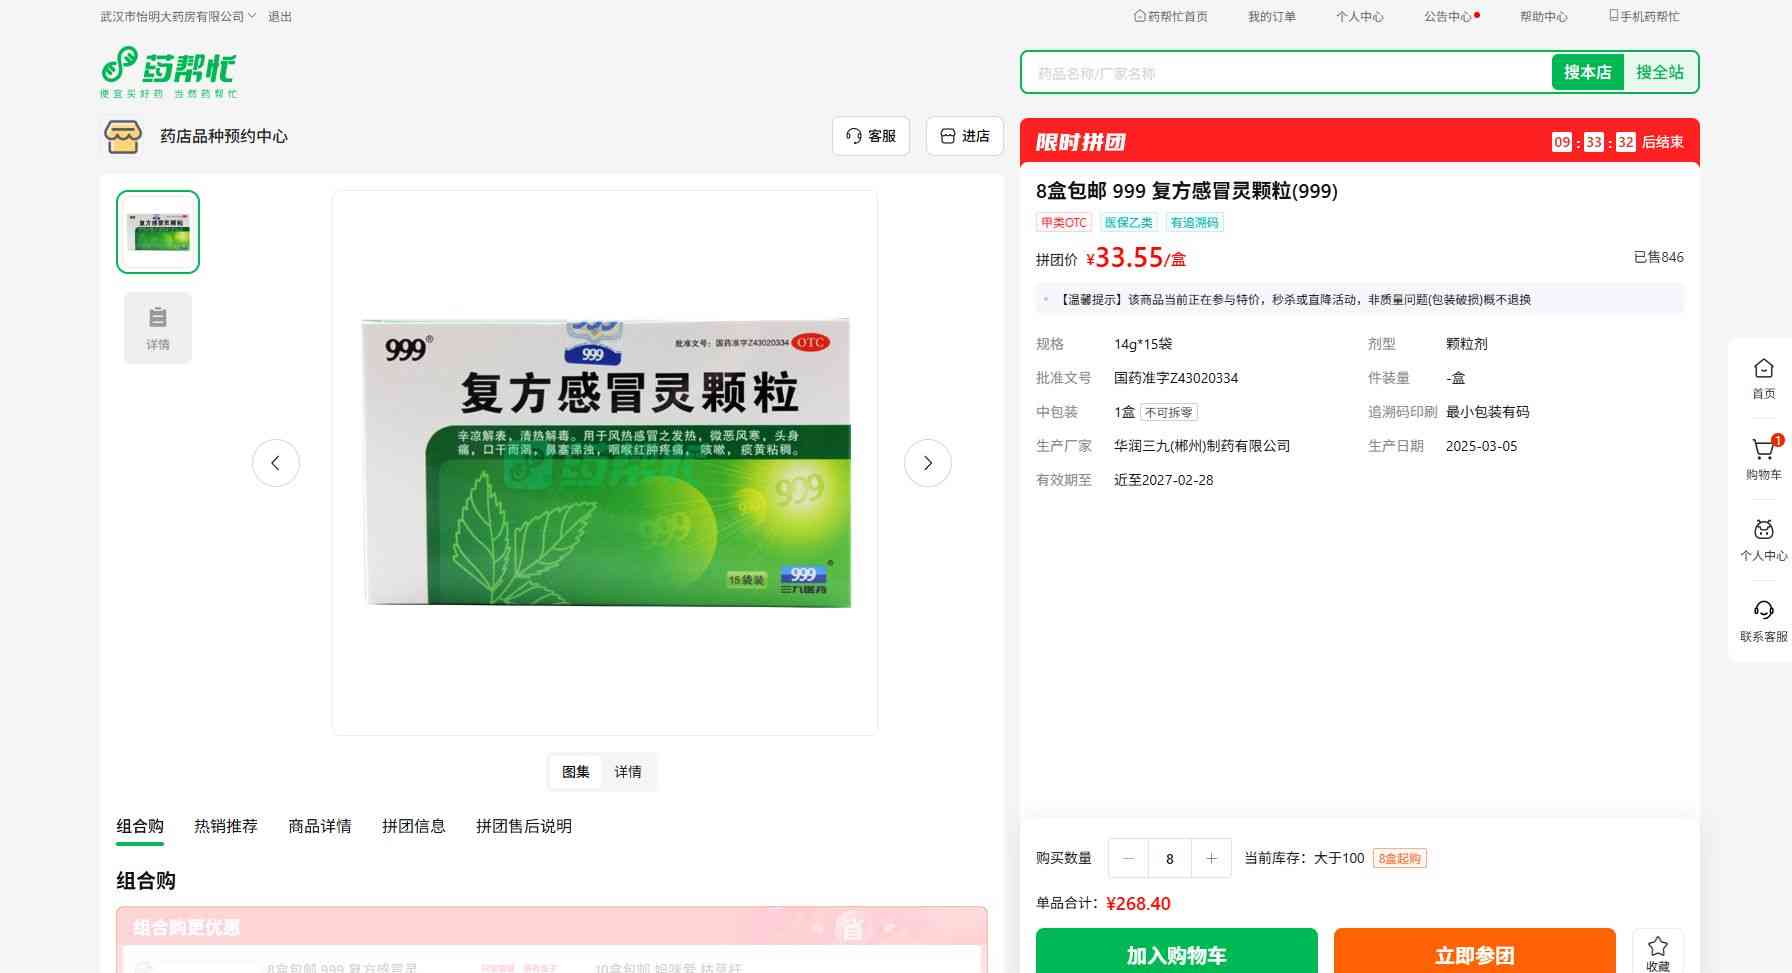This screenshot has height=973, width=1792.
Task: Increase purchase quantity with plus button
Action: [x=1211, y=858]
